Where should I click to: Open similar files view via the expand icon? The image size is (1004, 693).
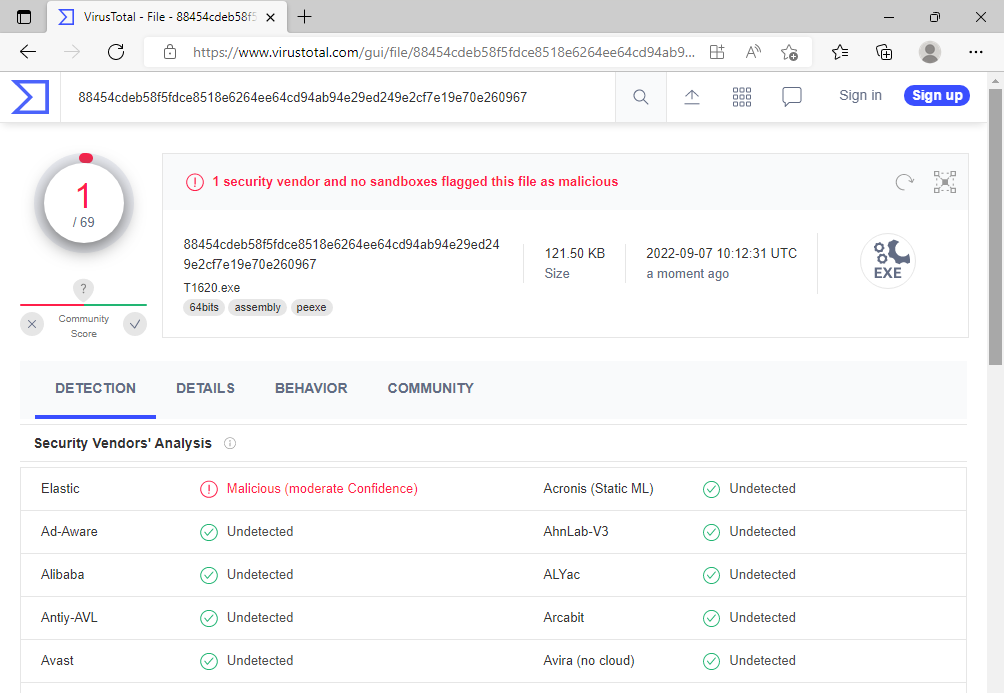(x=944, y=182)
